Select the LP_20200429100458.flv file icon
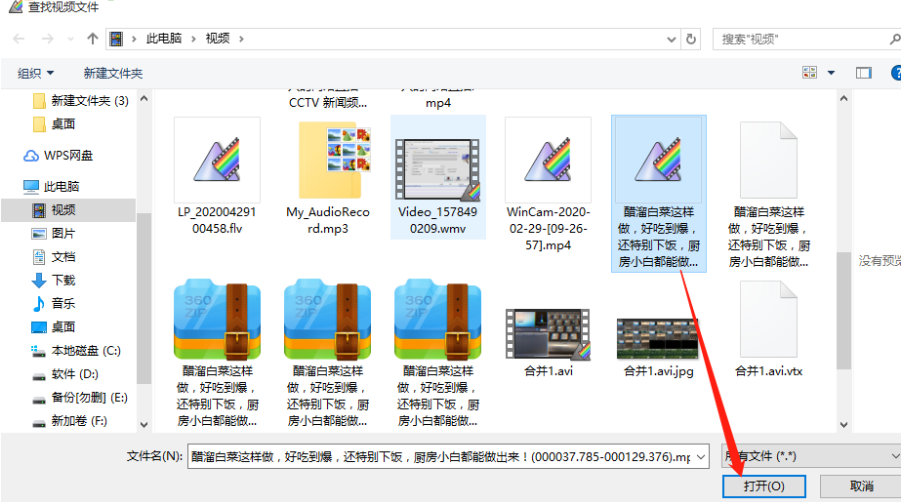Viewport: 904px width, 502px height. (217, 160)
